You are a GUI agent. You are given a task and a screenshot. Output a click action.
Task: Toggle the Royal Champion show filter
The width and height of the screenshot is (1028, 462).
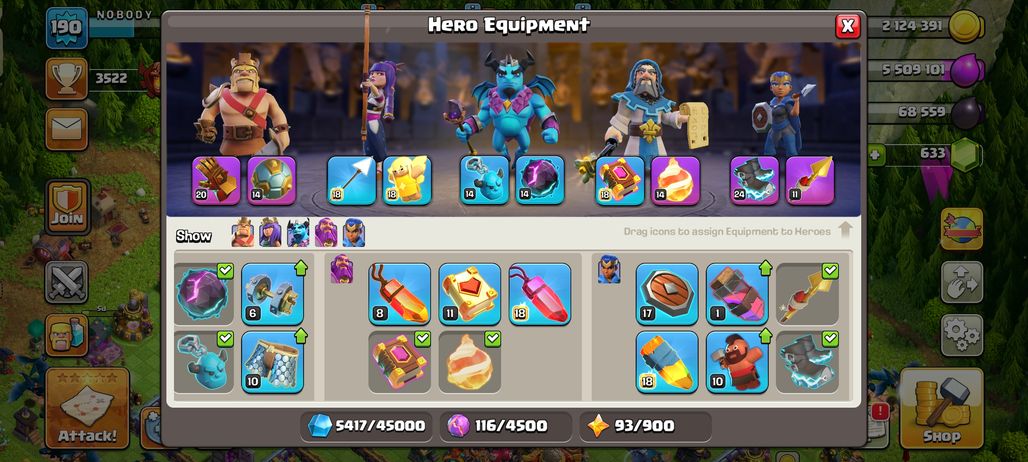(x=353, y=233)
